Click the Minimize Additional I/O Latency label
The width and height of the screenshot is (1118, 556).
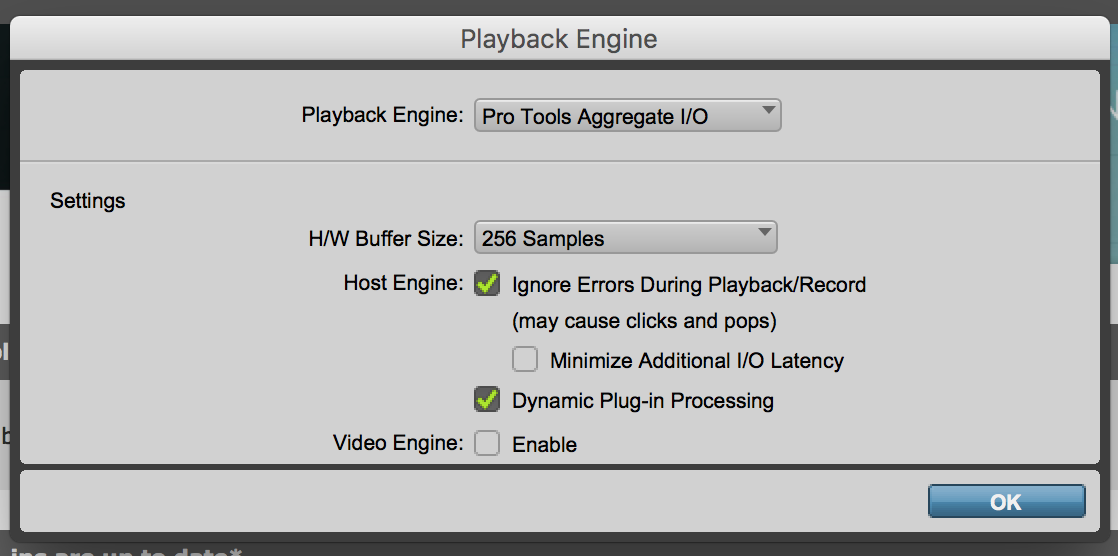tap(696, 361)
